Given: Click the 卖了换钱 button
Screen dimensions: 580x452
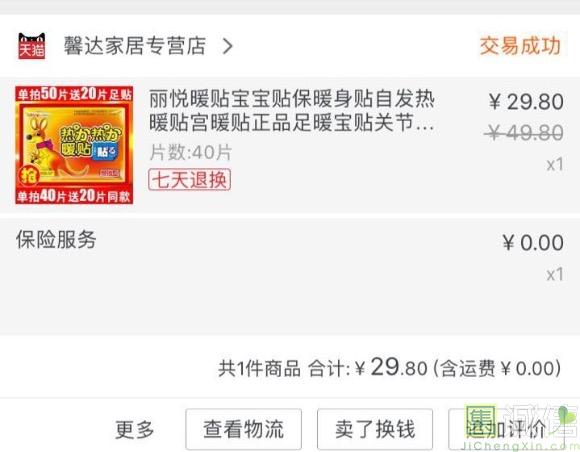Looking at the screenshot, I should (375, 429).
